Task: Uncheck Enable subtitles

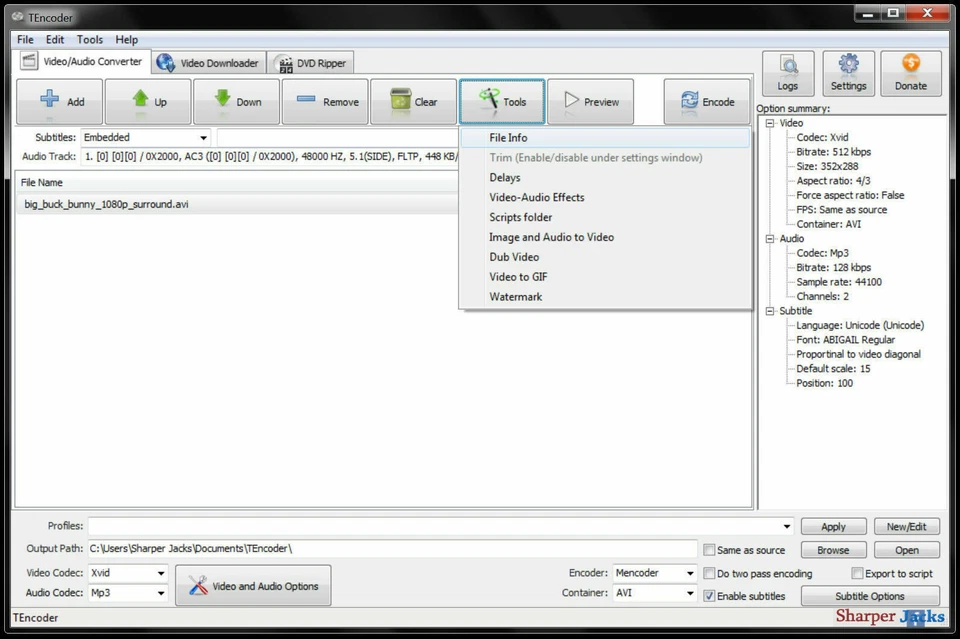Action: point(709,596)
